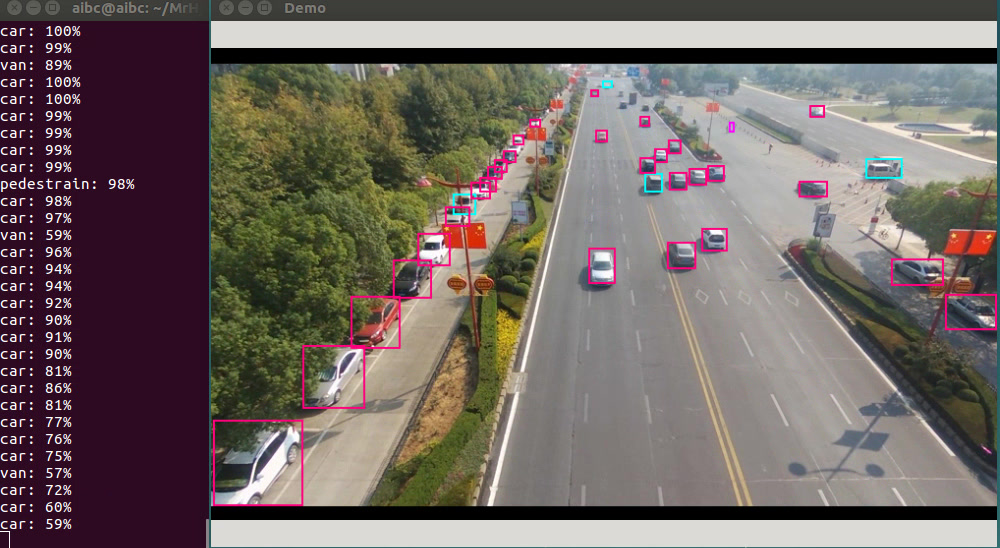This screenshot has width=1000, height=548.
Task: Select the 'car: 92%' output line
Action: tap(36, 303)
